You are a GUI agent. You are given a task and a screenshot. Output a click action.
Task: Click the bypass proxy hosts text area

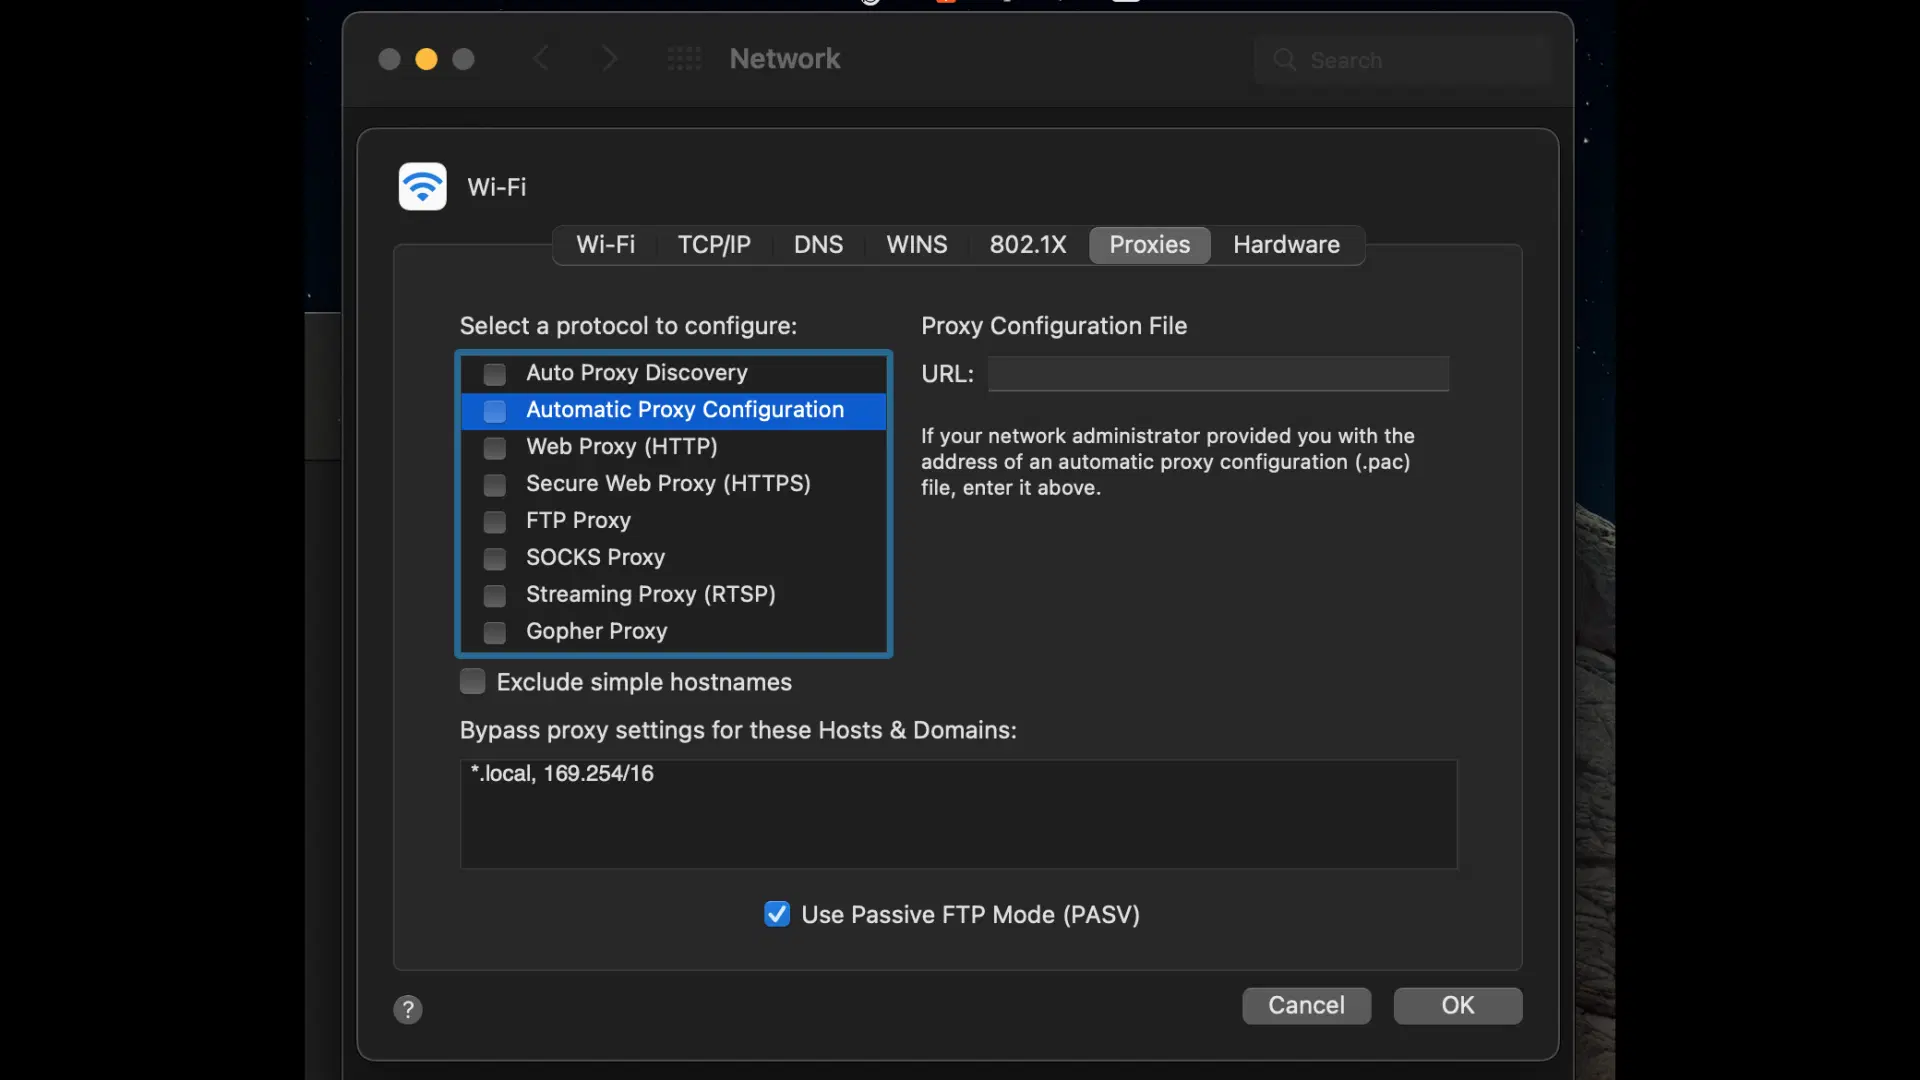[958, 814]
